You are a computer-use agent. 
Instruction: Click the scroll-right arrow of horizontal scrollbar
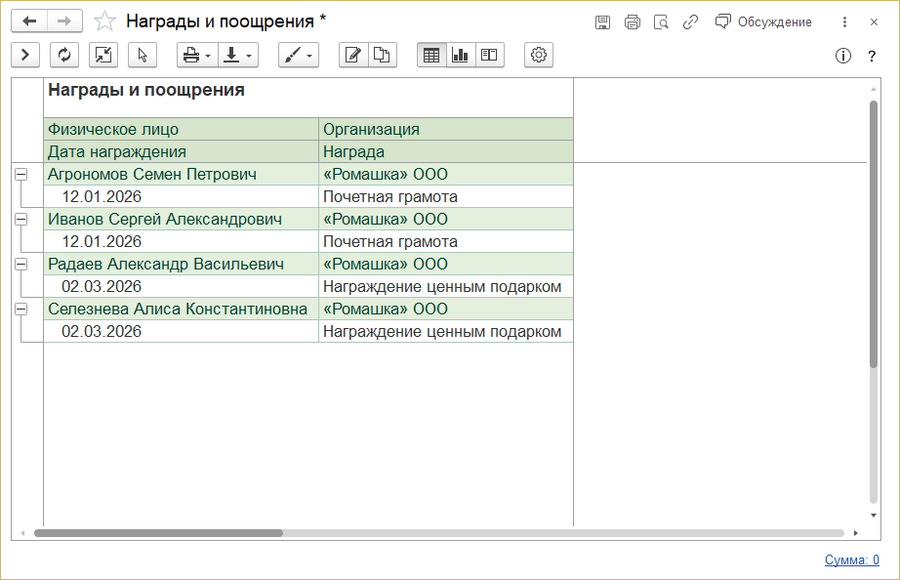(x=855, y=533)
